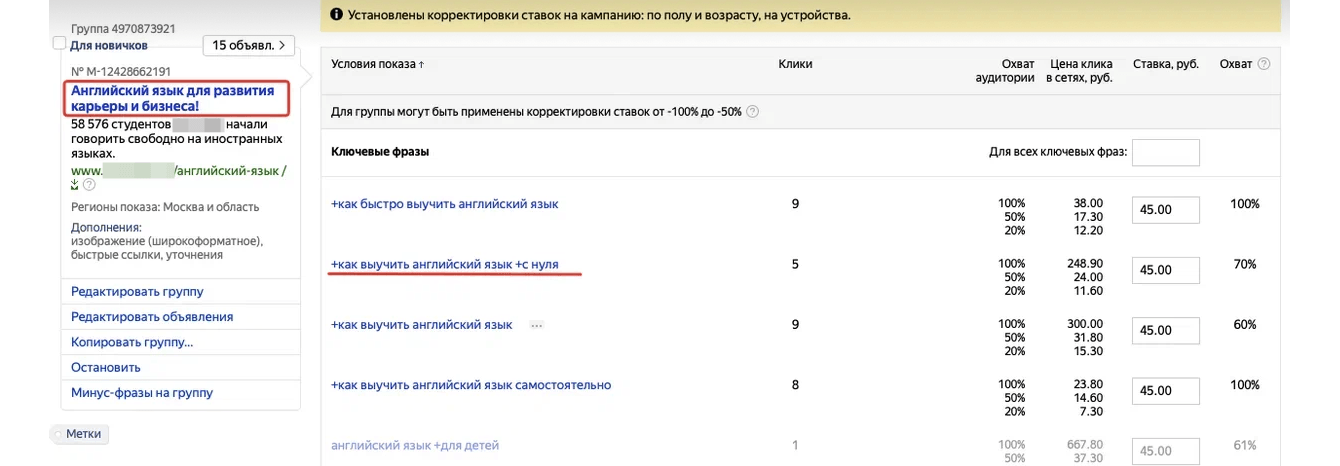Viewport: 1340px width, 466px height.
Task: Open 'Минус-фразы на группу' link
Action: click(142, 393)
